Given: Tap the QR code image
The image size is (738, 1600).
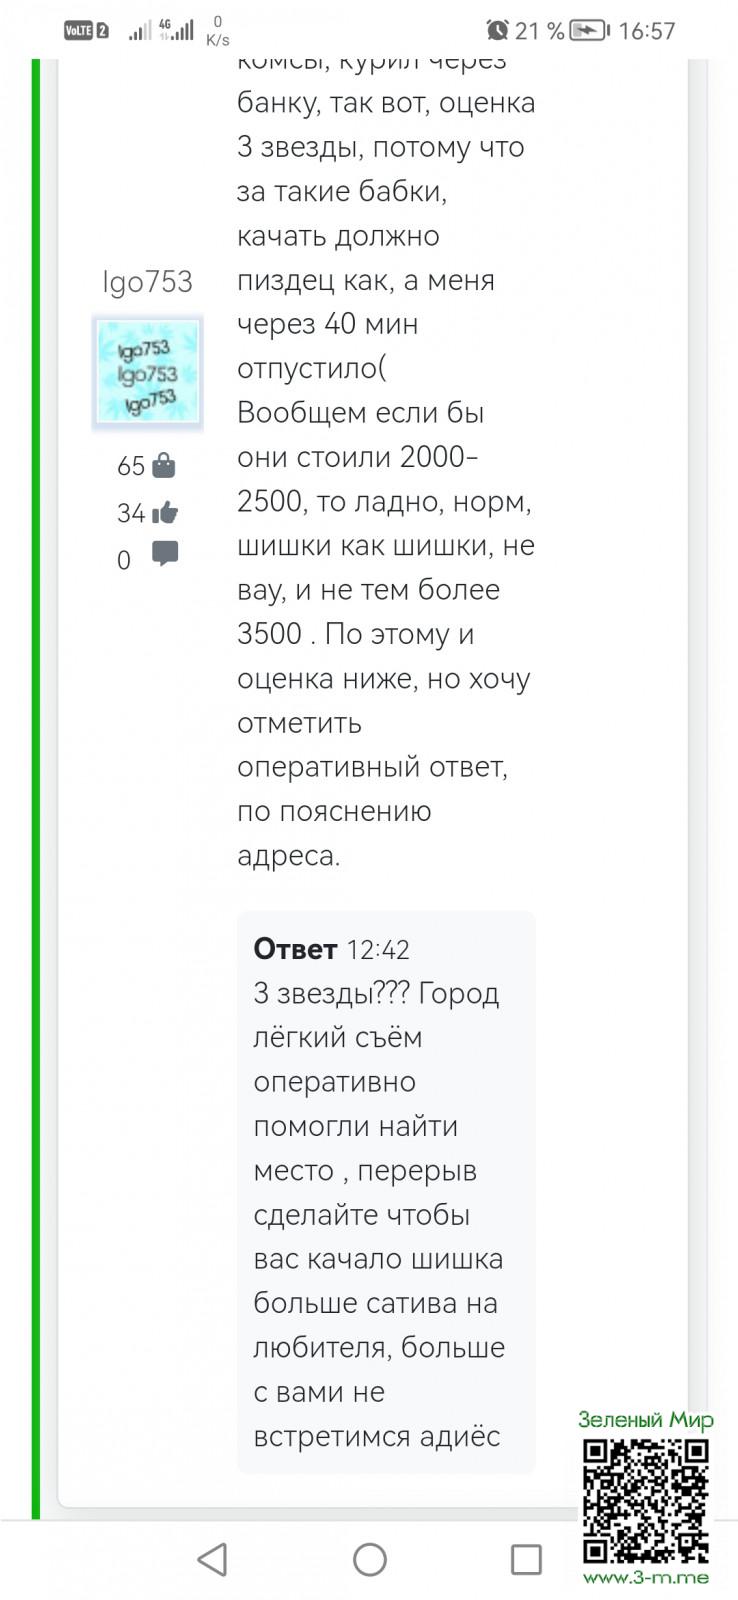Looking at the screenshot, I should 646,1501.
